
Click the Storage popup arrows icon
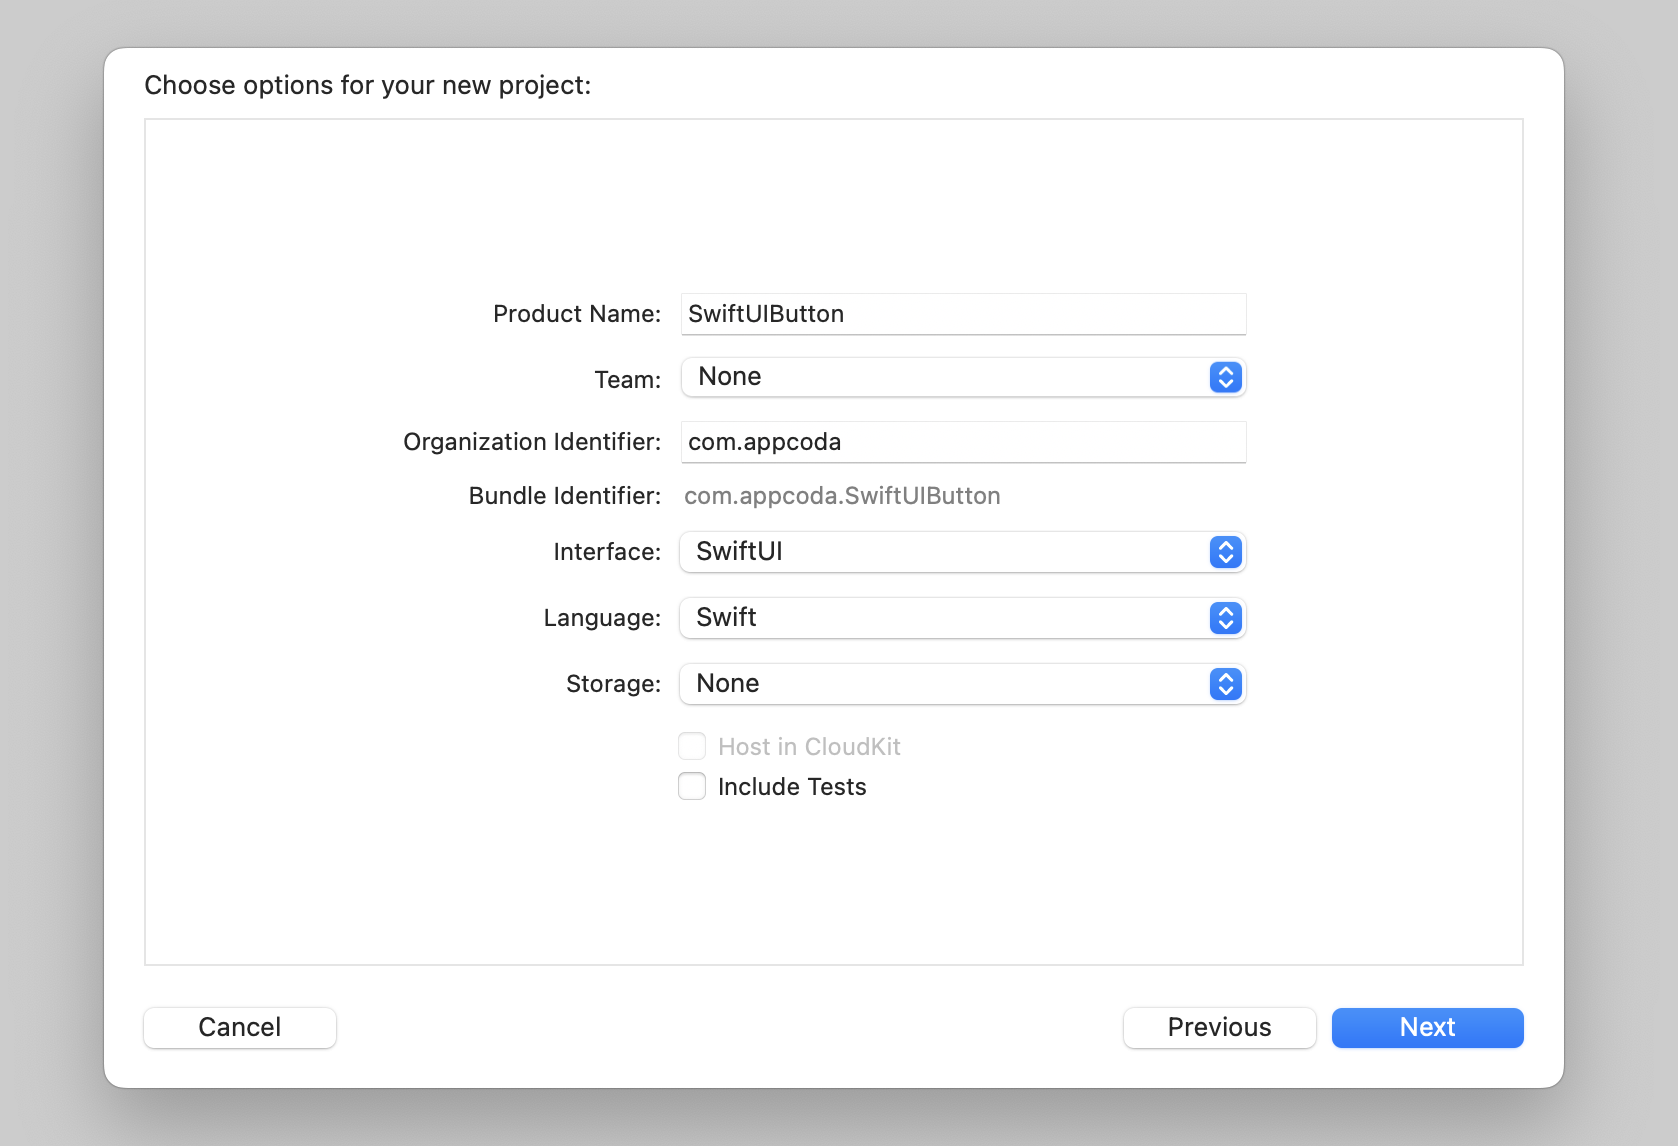[x=1225, y=684]
